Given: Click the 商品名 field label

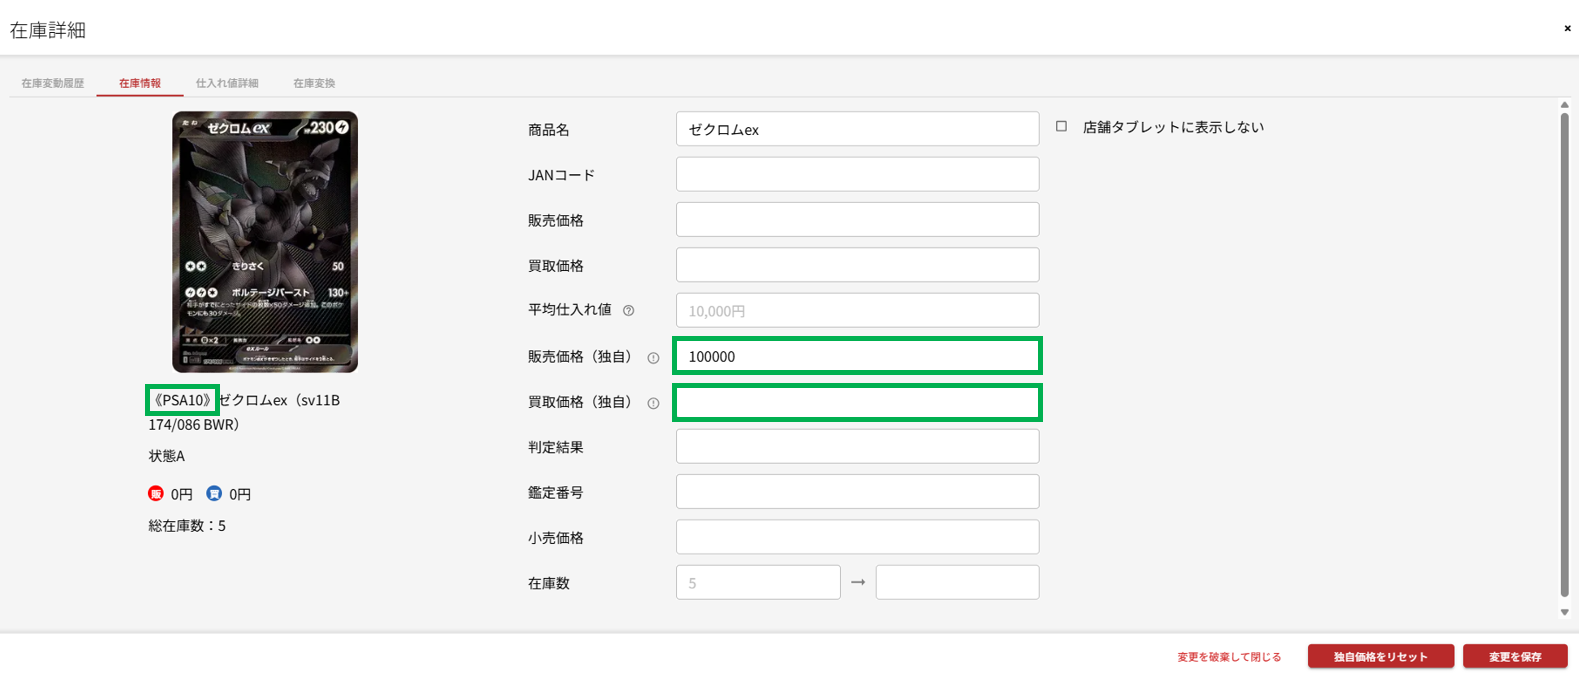Looking at the screenshot, I should coord(549,130).
